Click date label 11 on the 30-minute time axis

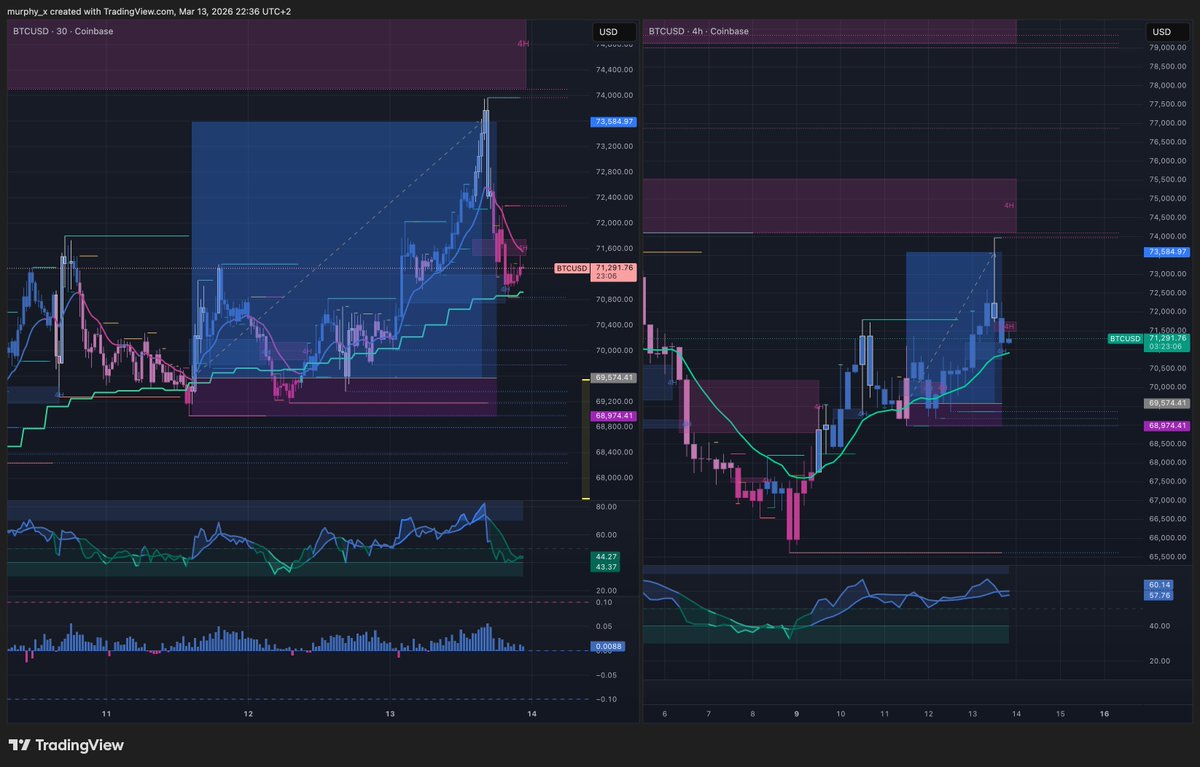tap(106, 714)
